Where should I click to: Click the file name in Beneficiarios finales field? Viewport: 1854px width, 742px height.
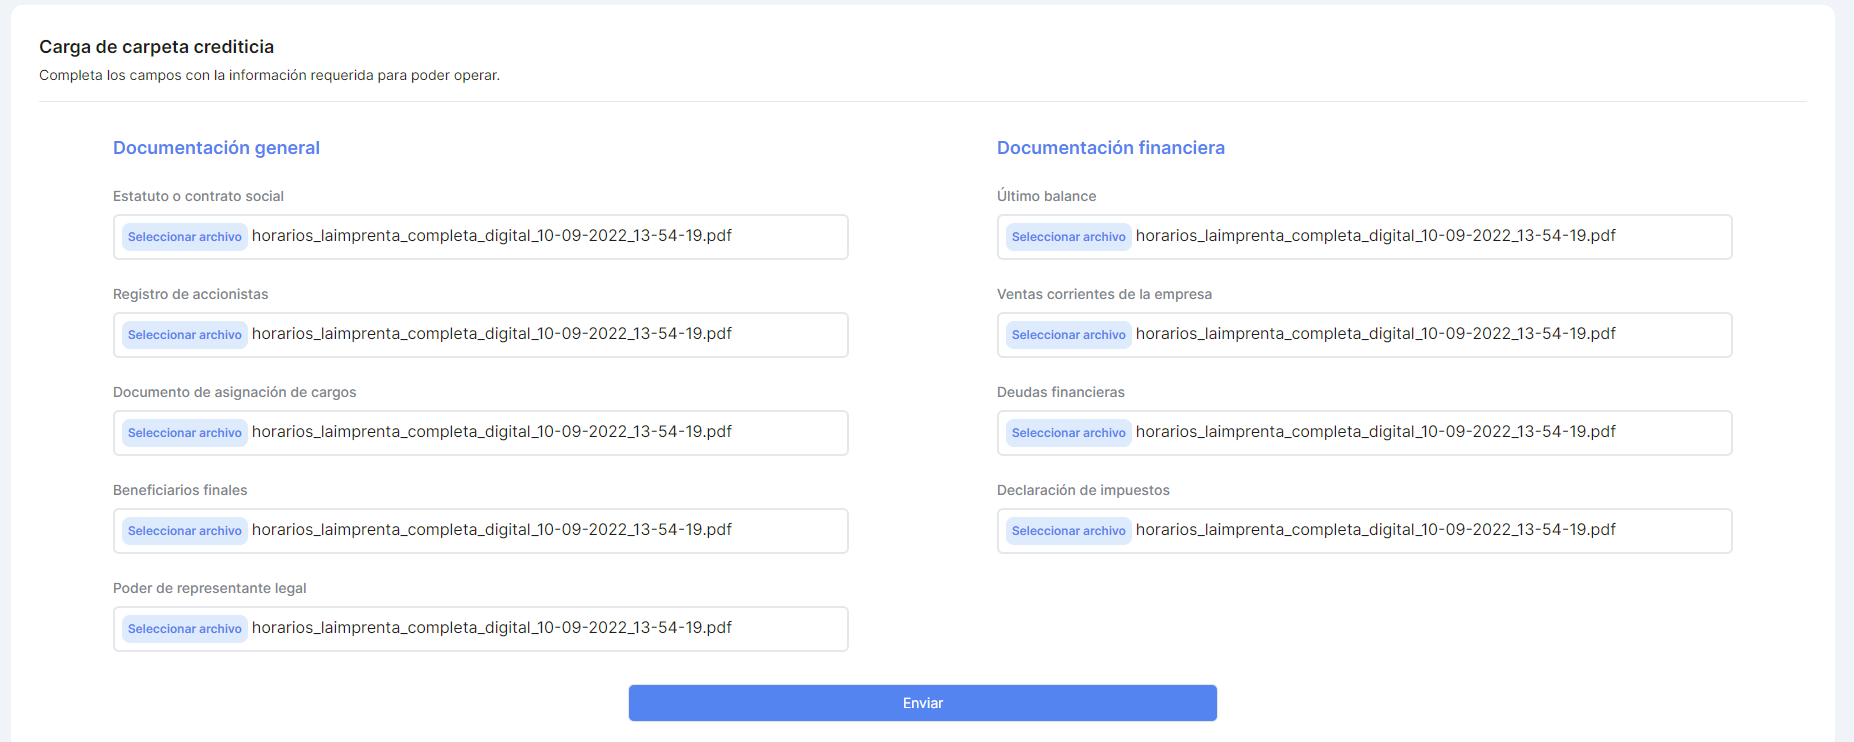(x=491, y=530)
